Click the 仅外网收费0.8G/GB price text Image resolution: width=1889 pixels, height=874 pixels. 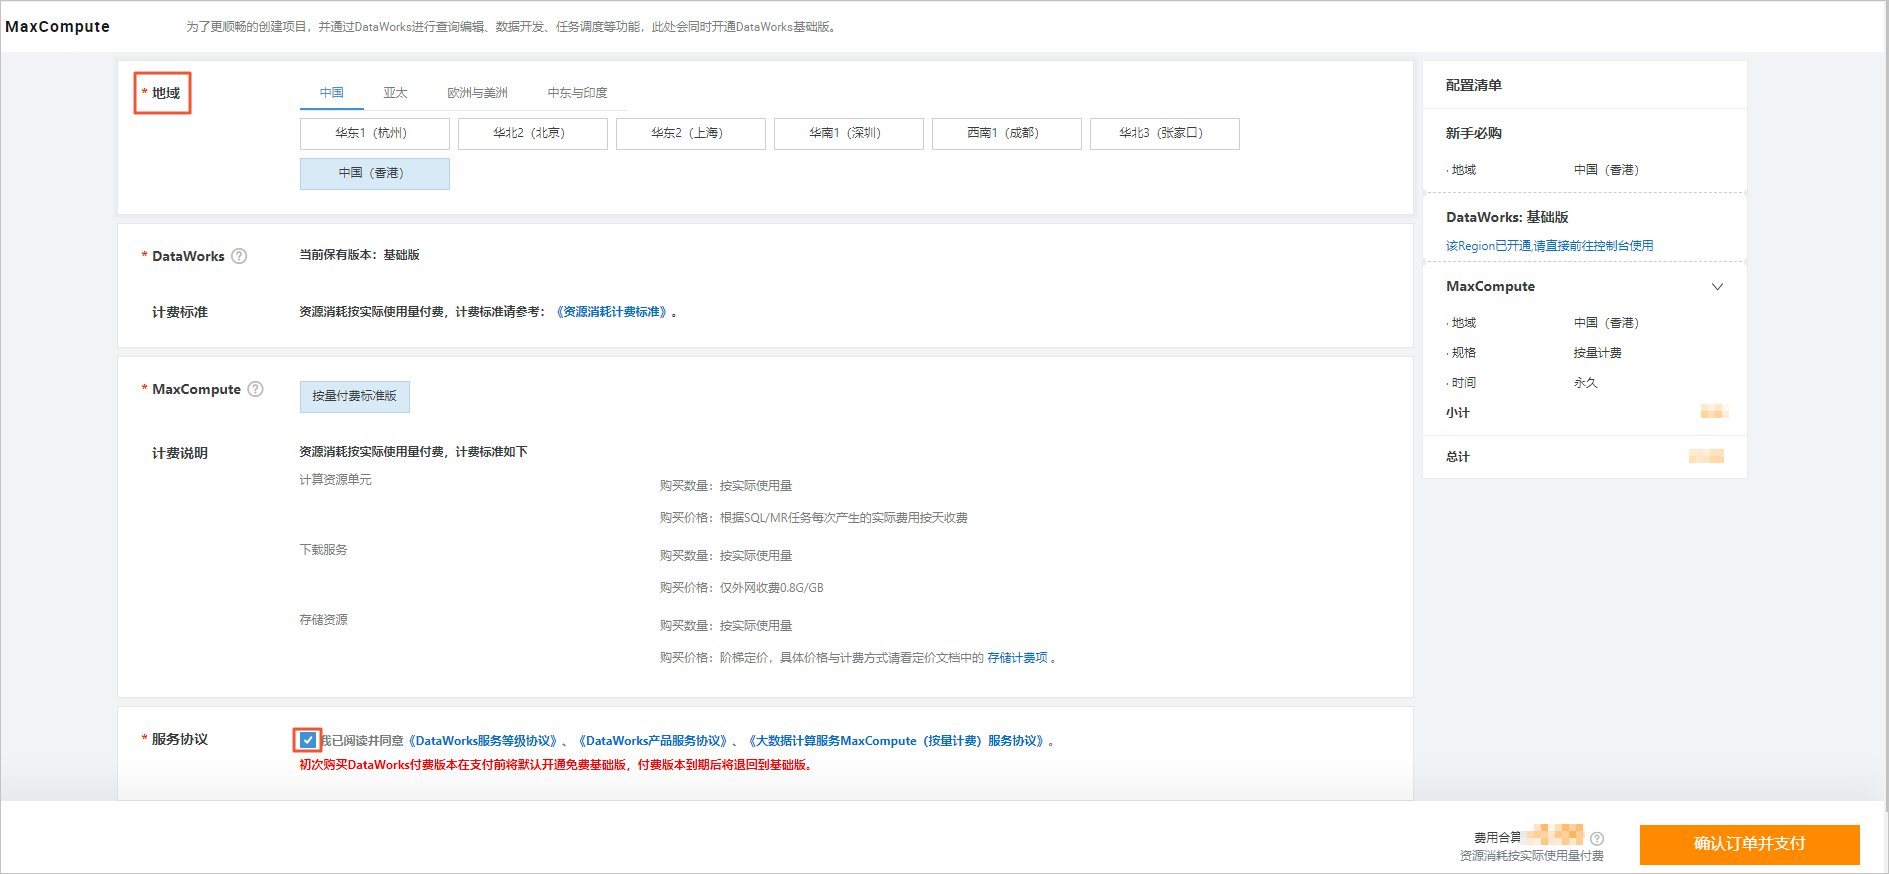[772, 588]
